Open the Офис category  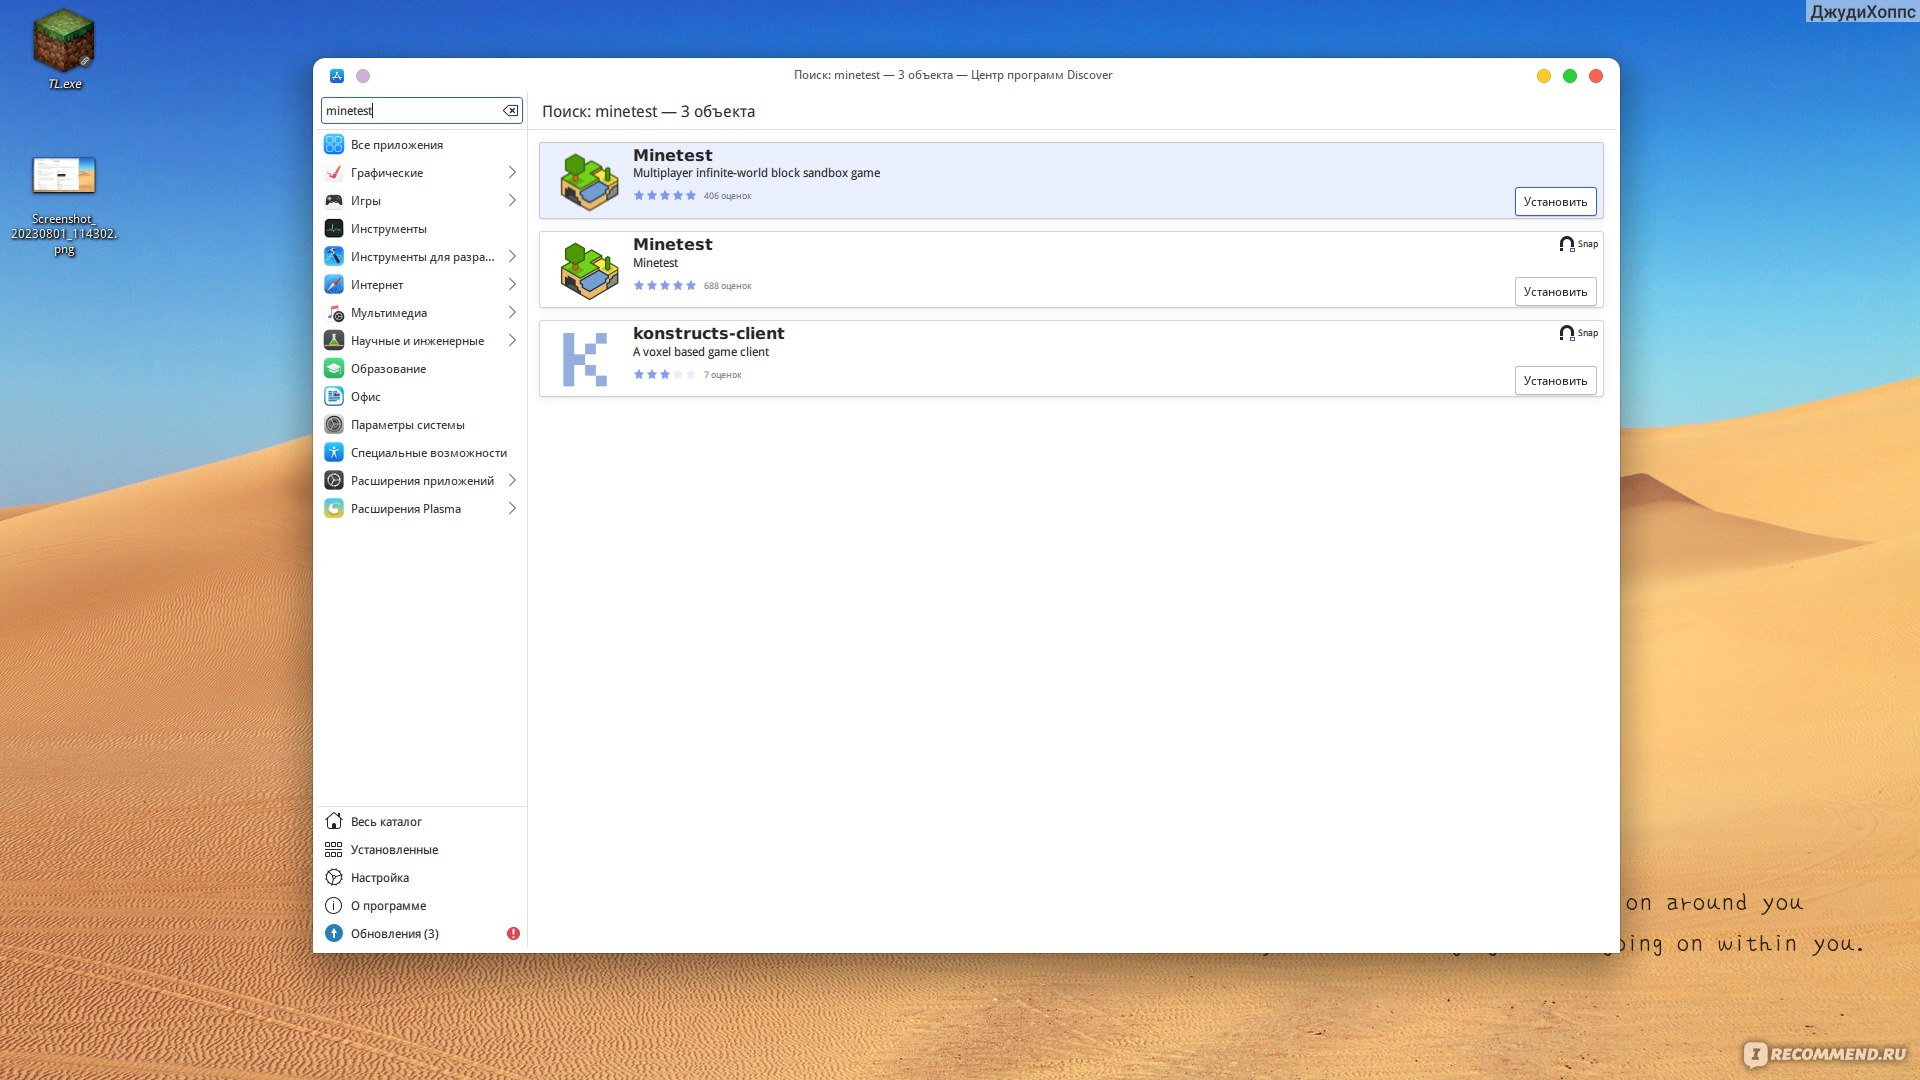[421, 397]
